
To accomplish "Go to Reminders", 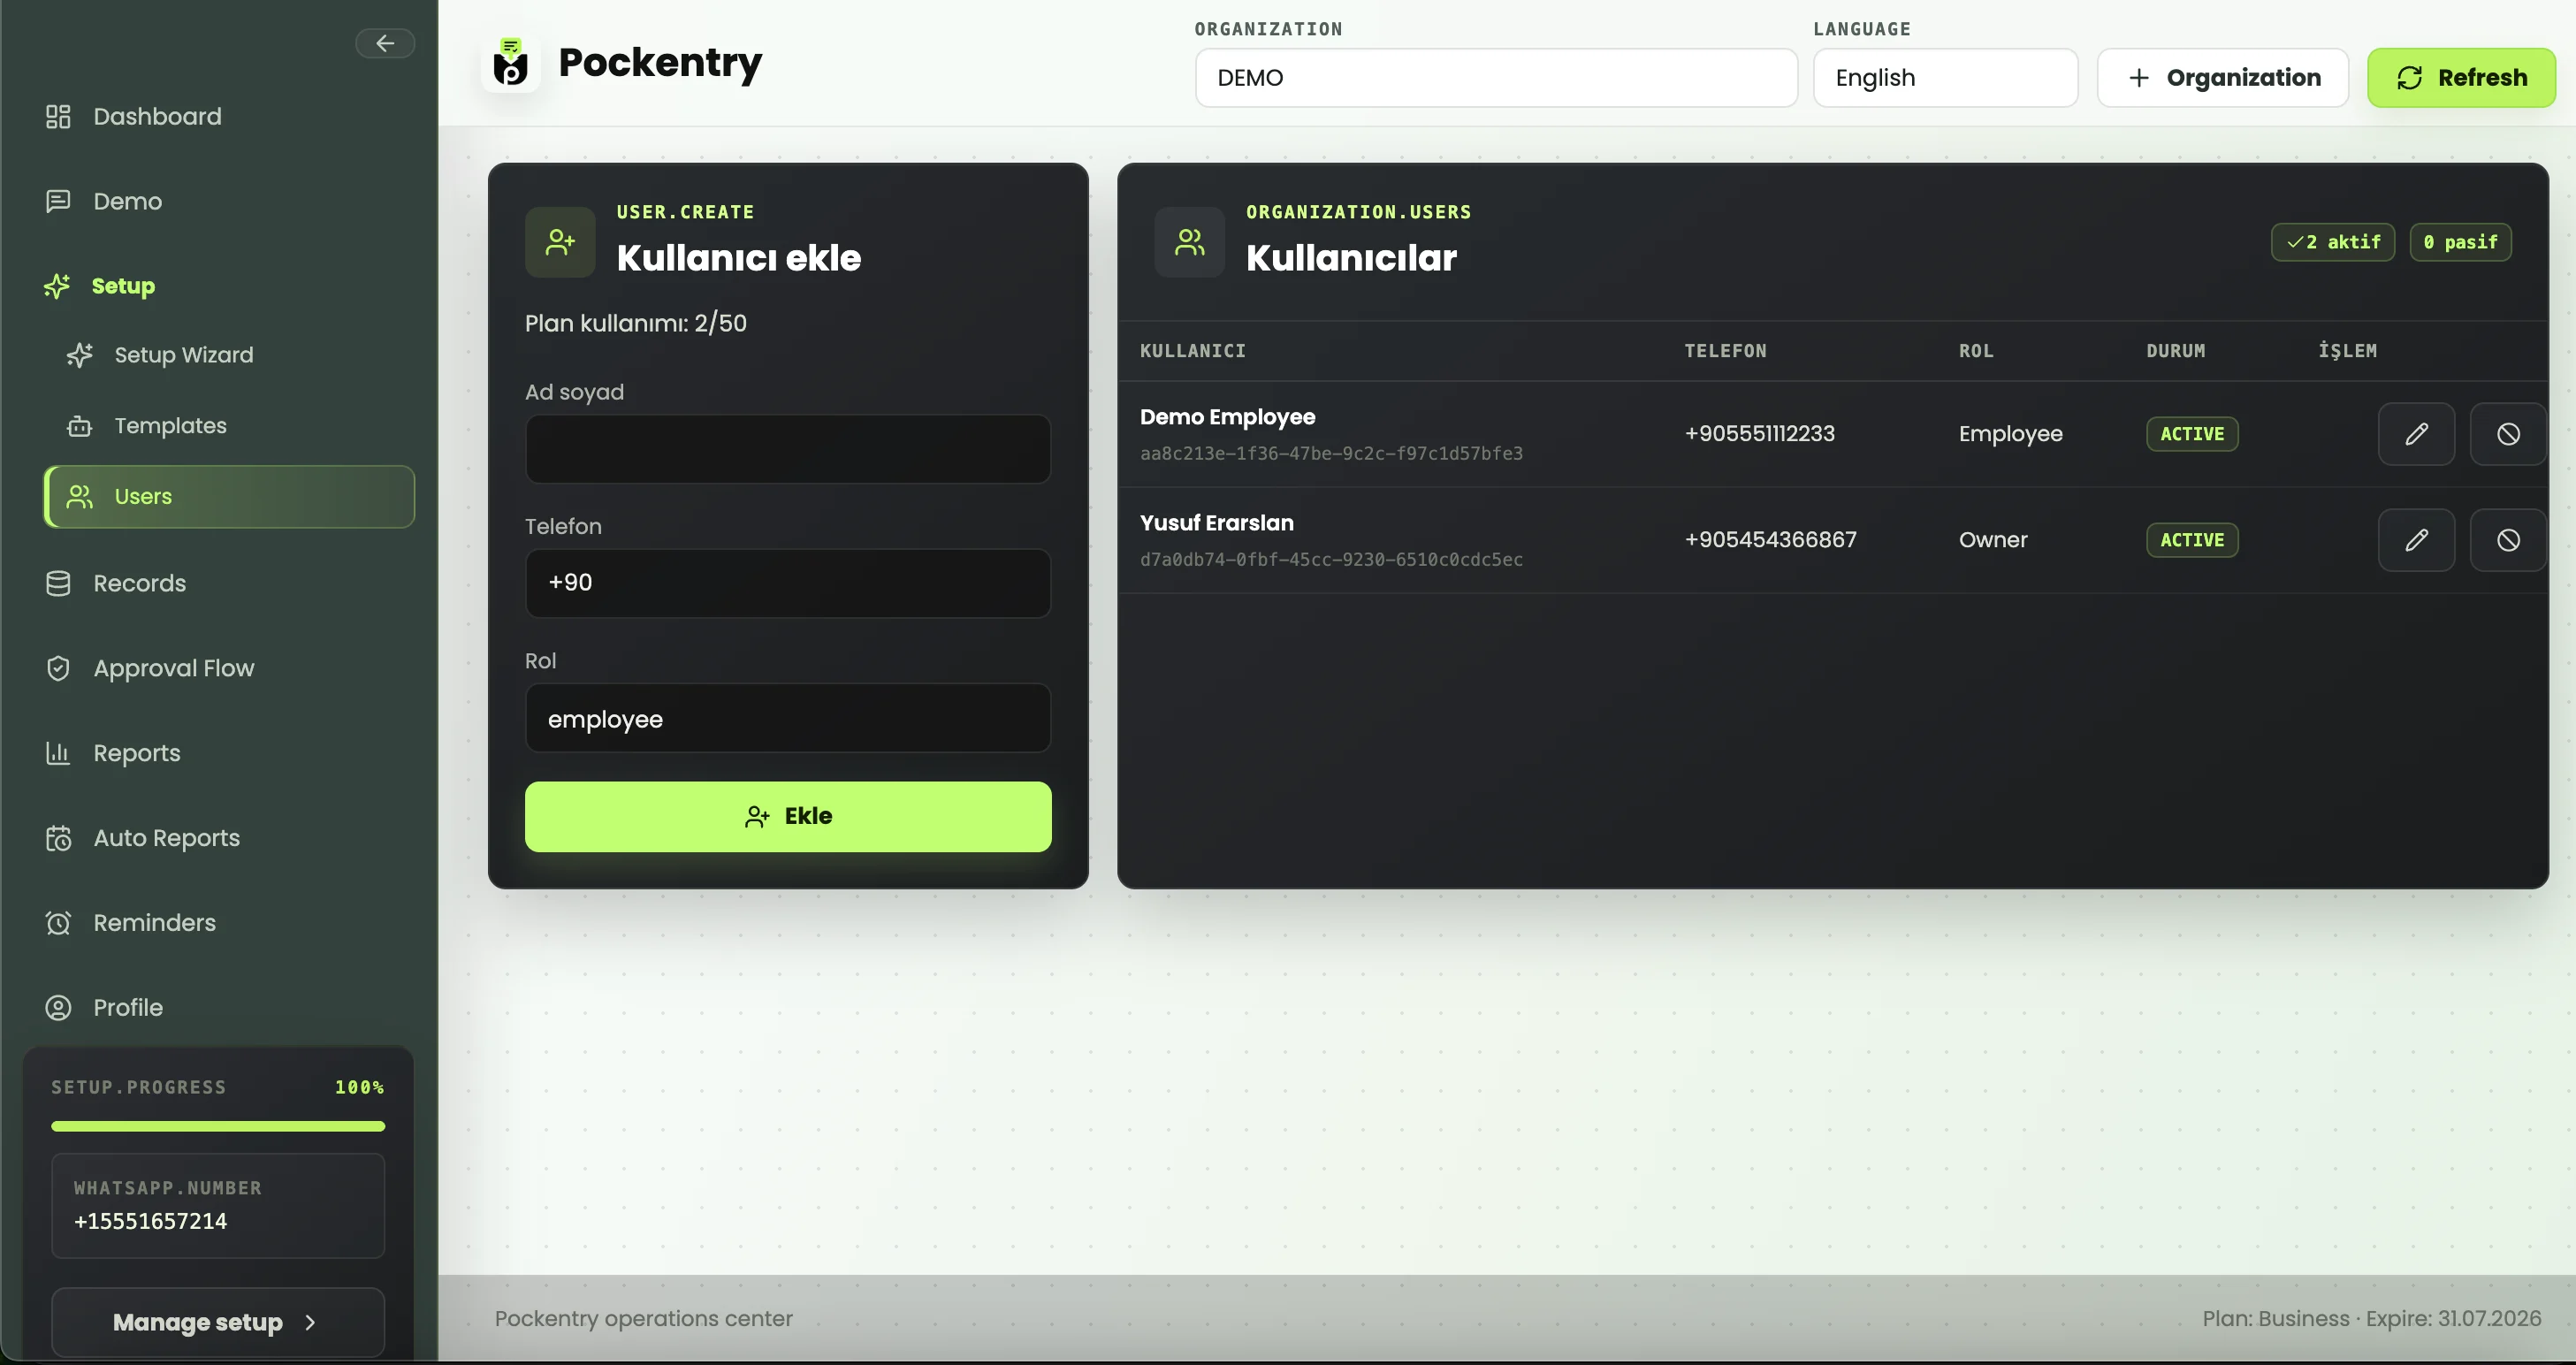I will coord(229,923).
